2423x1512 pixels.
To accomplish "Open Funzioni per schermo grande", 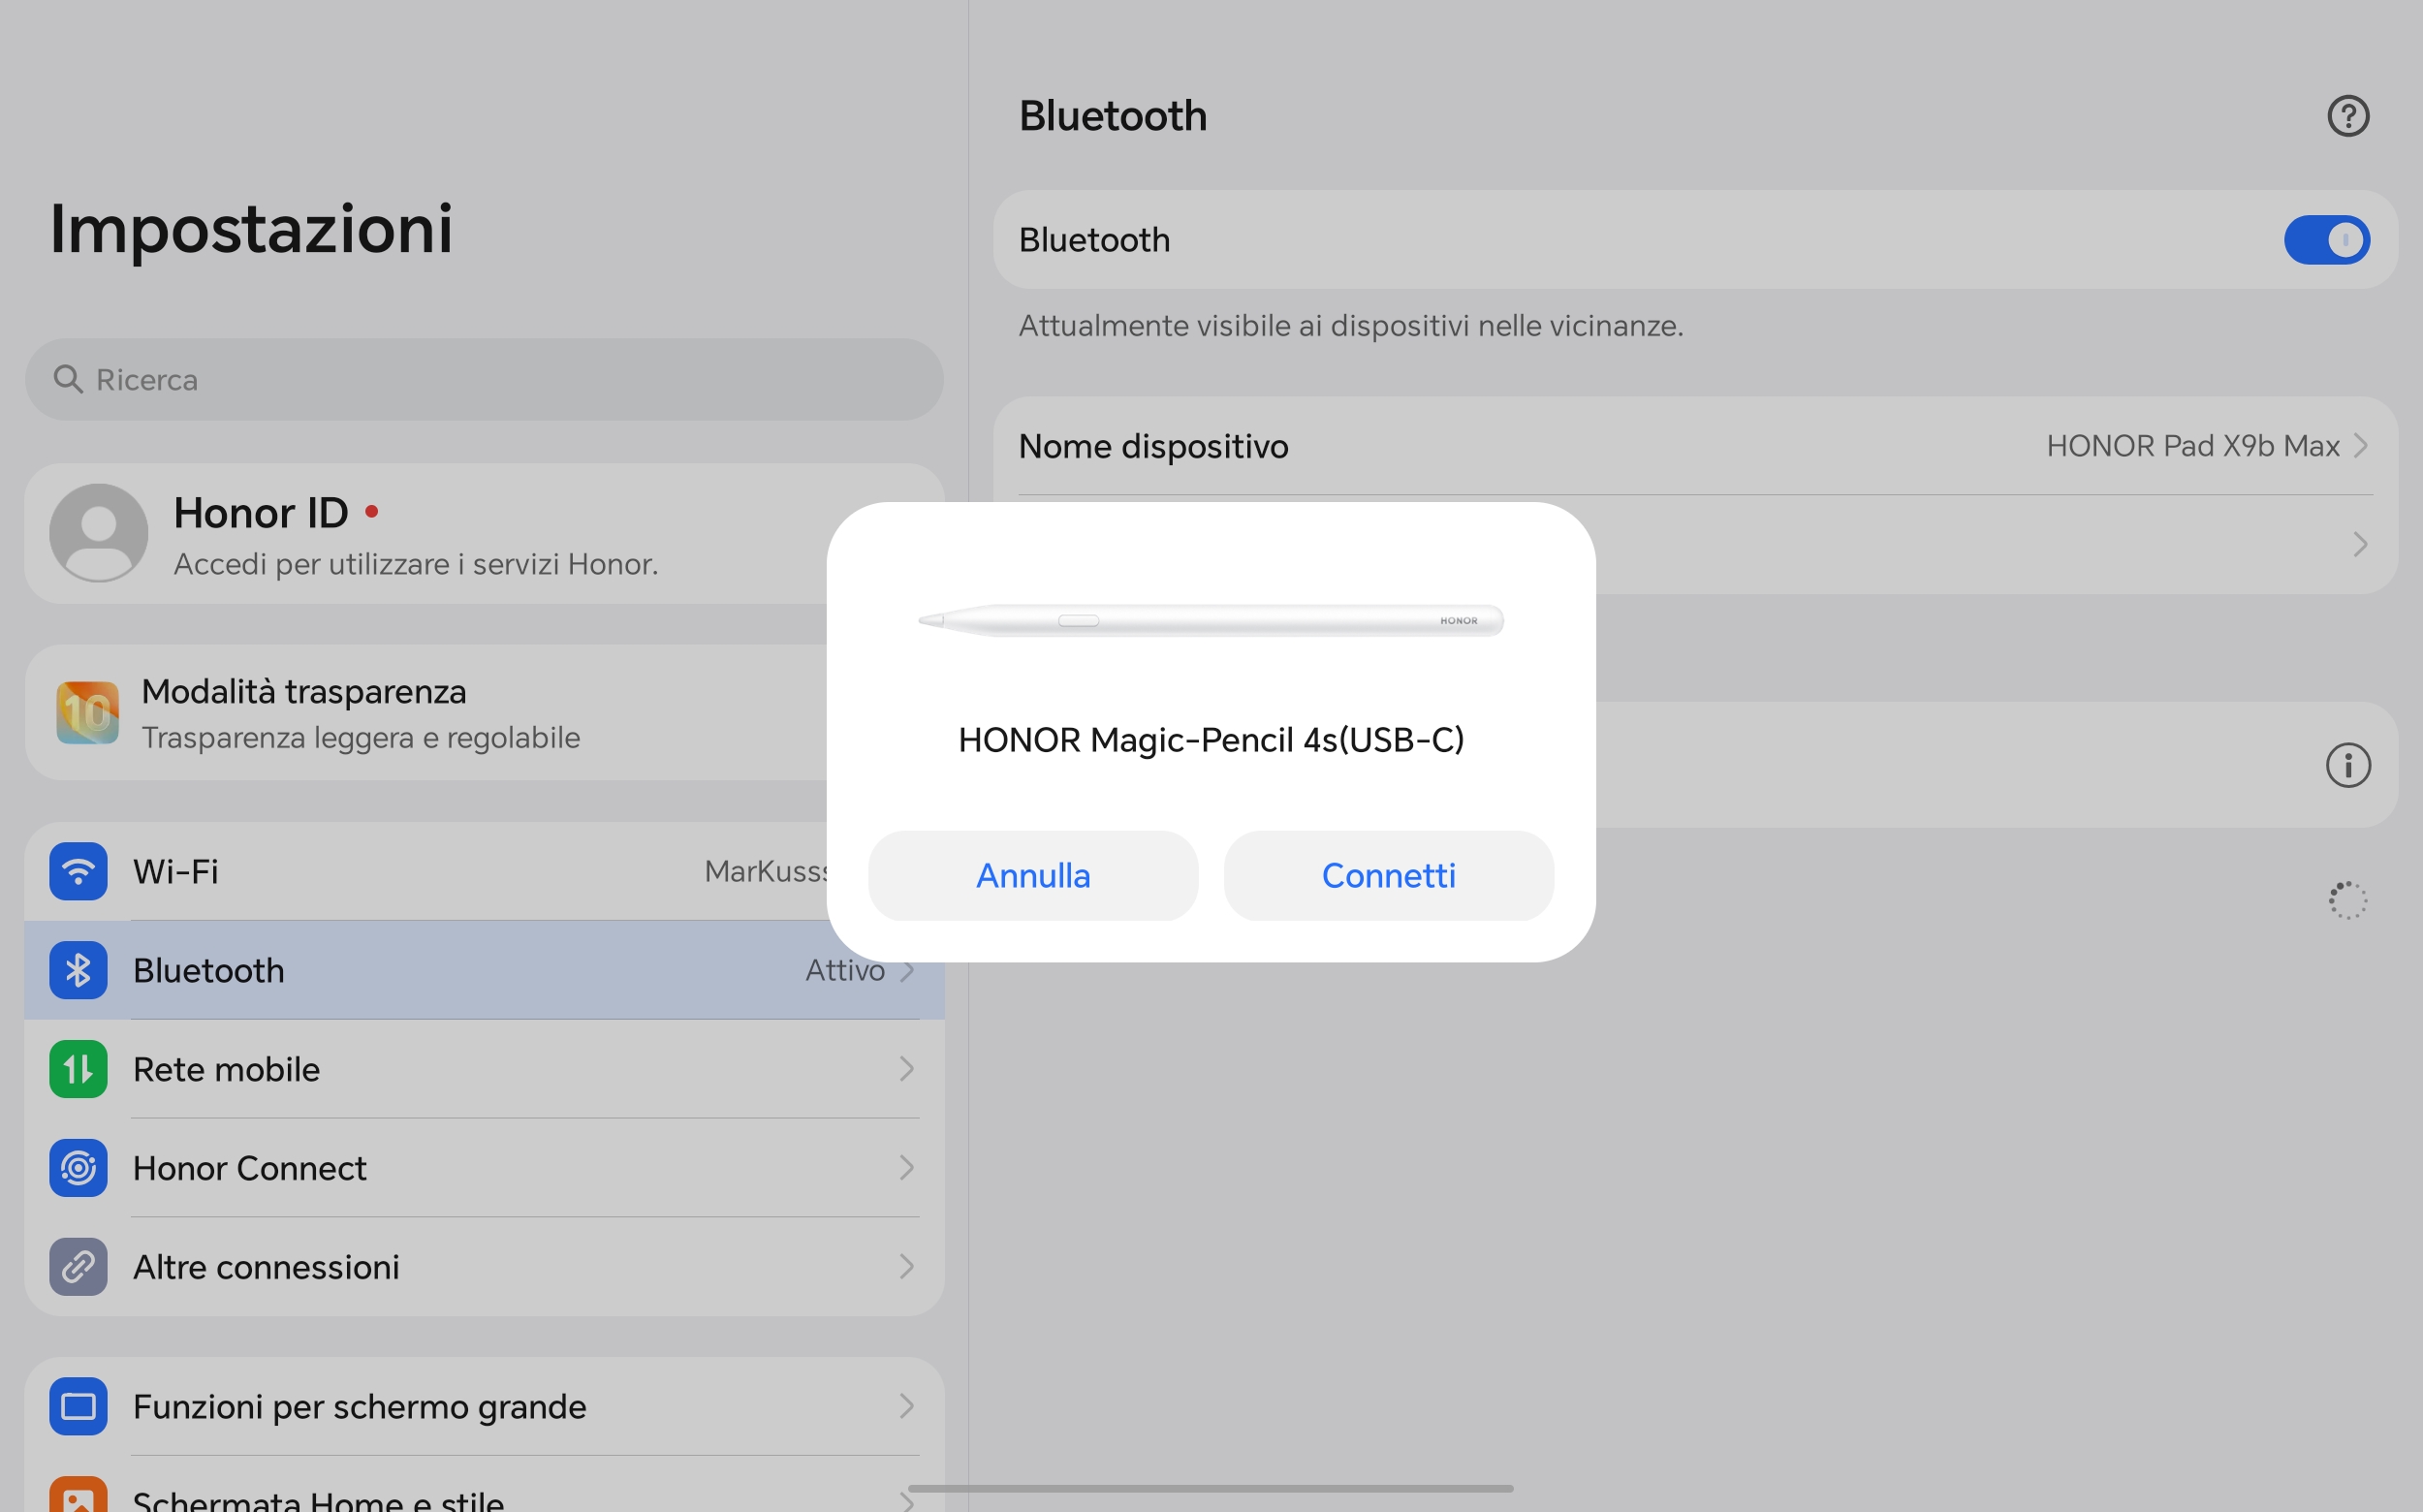I will (x=484, y=1407).
